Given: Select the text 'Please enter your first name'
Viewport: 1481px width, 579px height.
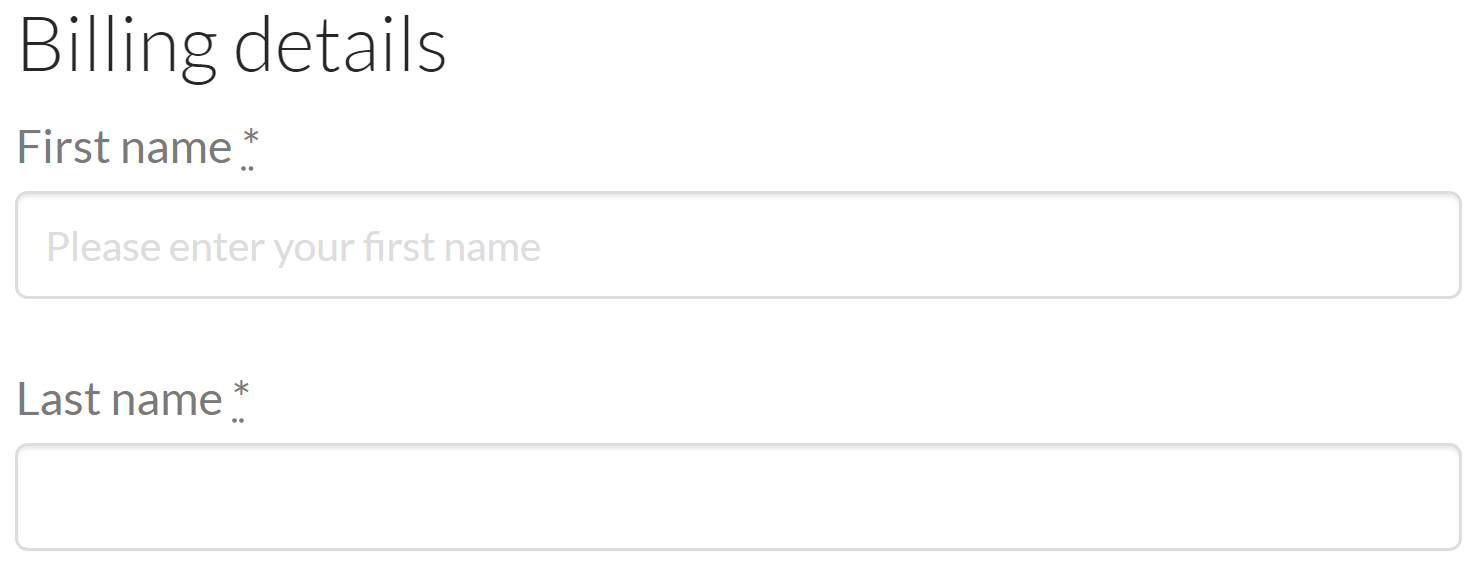Looking at the screenshot, I should (x=295, y=245).
